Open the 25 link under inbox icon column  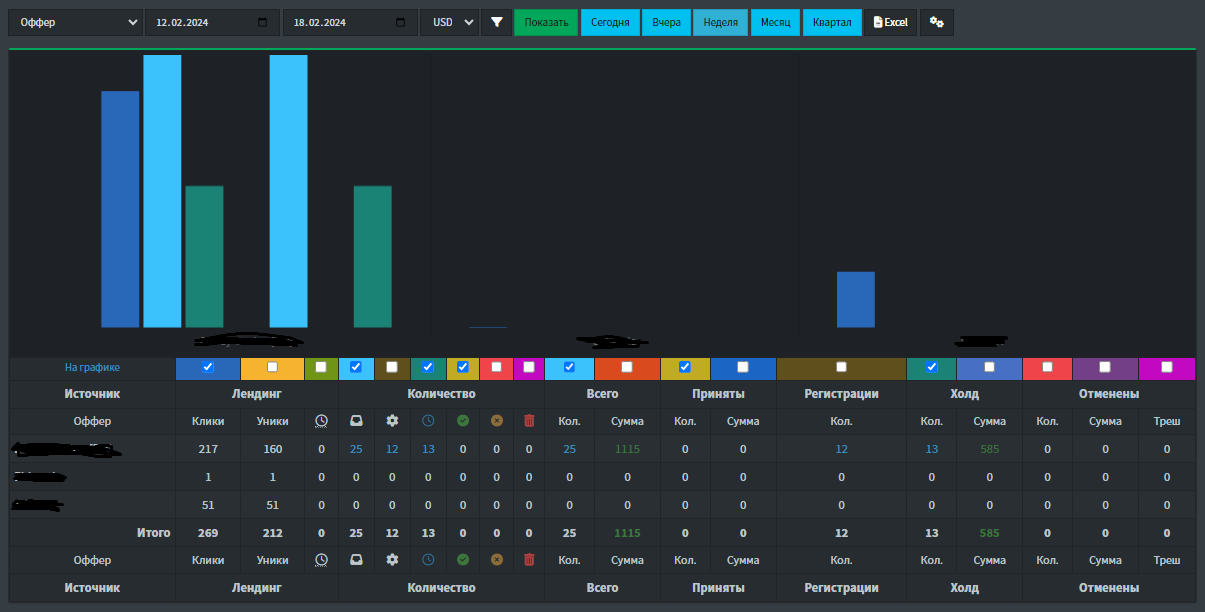[356, 449]
